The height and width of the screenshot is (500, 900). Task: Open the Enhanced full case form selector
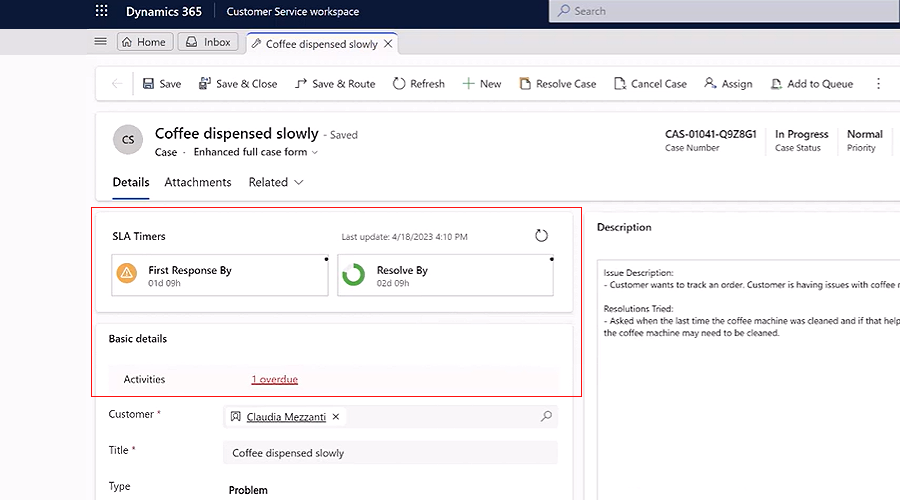coord(256,152)
